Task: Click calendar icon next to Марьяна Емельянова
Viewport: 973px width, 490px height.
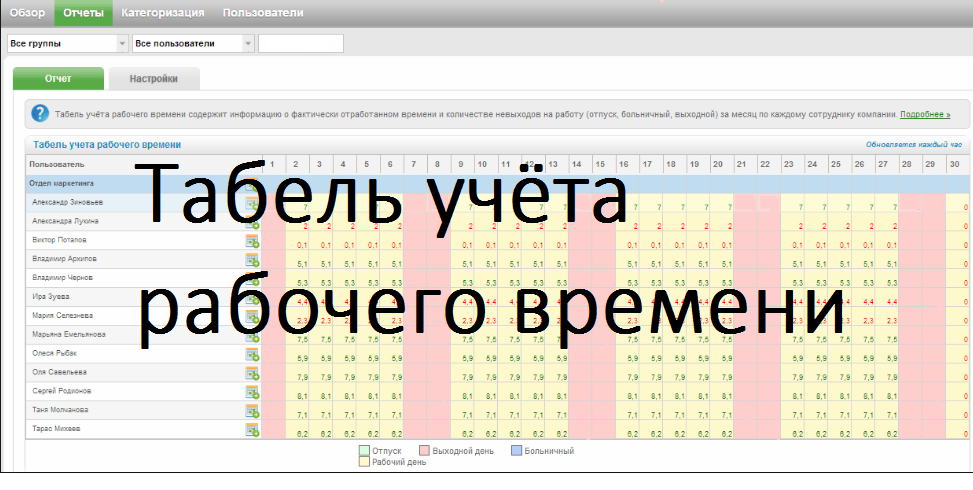Action: (x=253, y=336)
